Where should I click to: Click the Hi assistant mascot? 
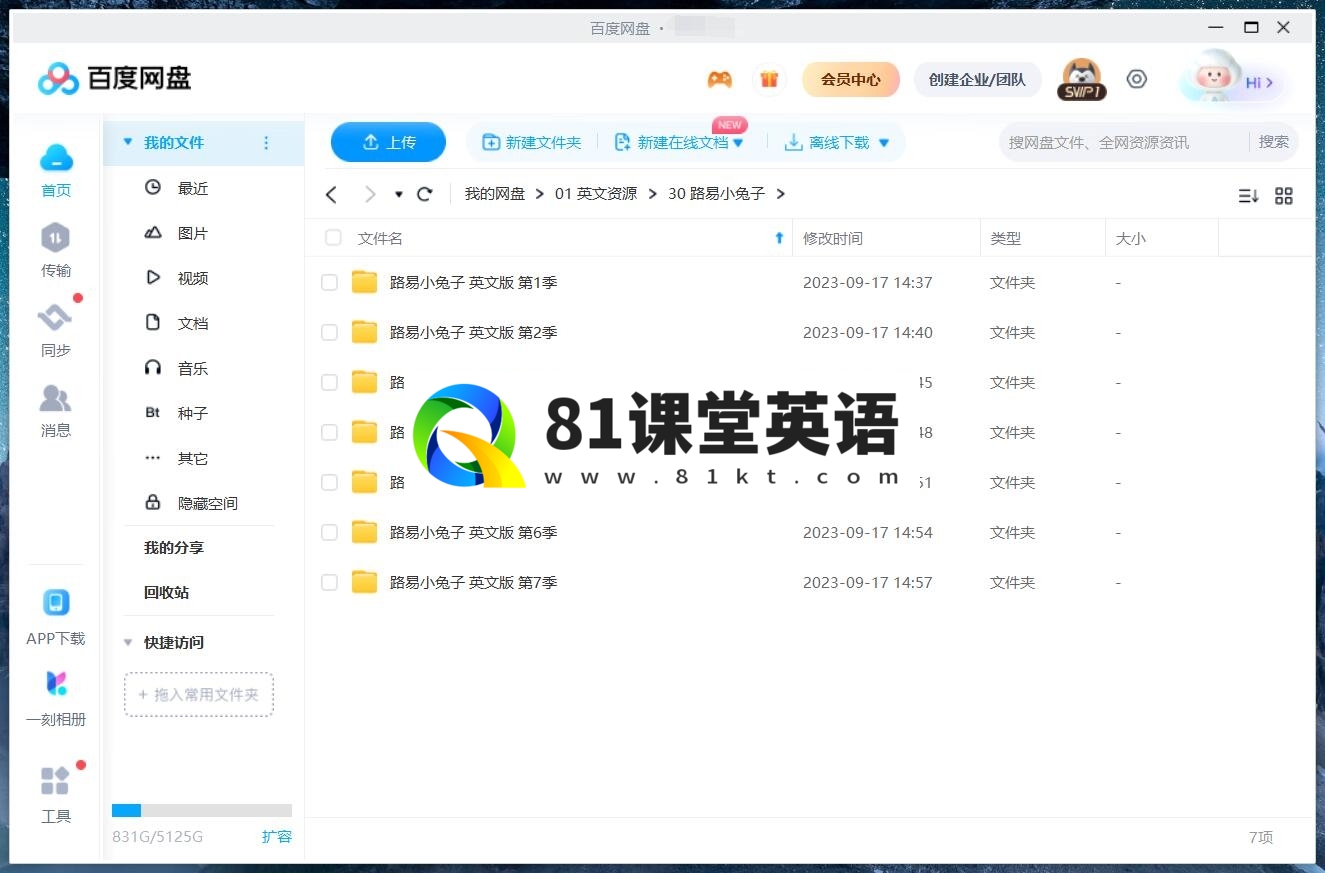1232,78
